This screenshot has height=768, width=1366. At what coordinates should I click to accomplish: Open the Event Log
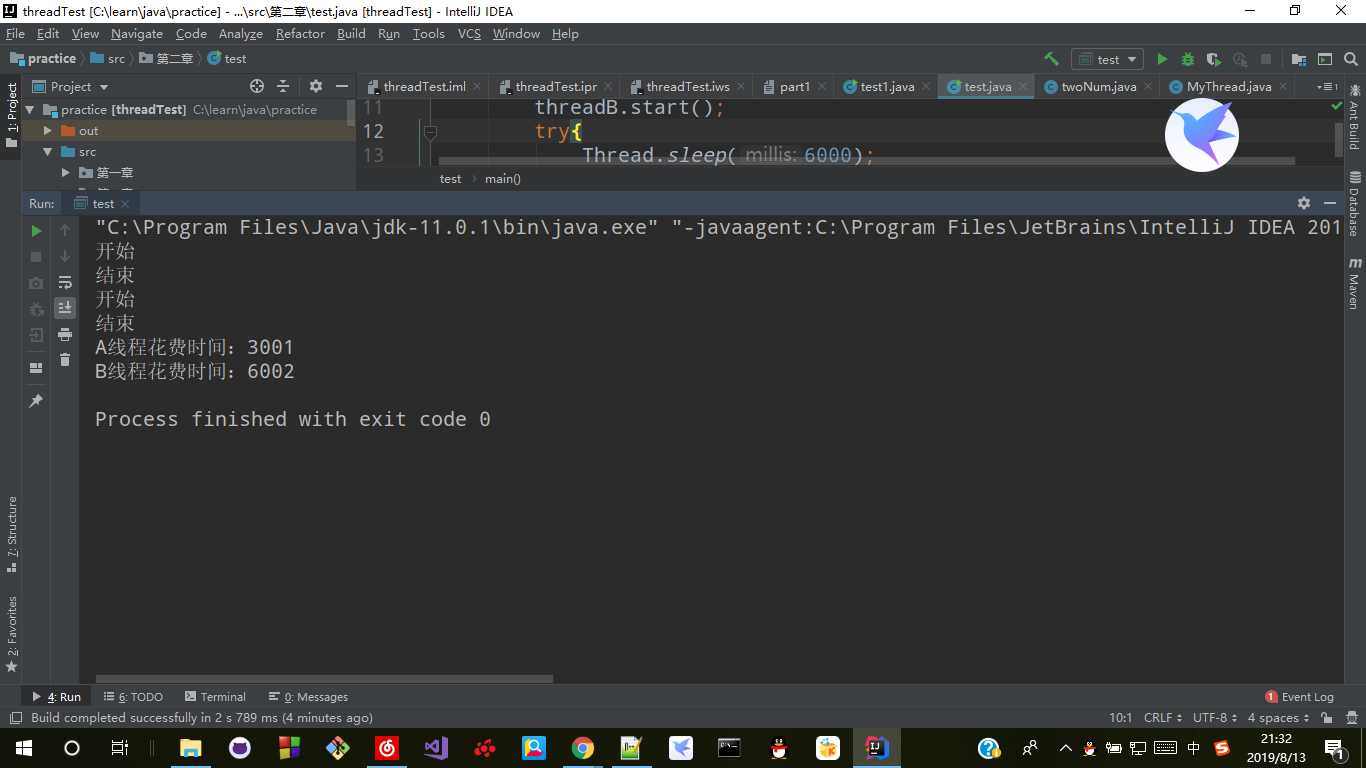[x=1300, y=697]
